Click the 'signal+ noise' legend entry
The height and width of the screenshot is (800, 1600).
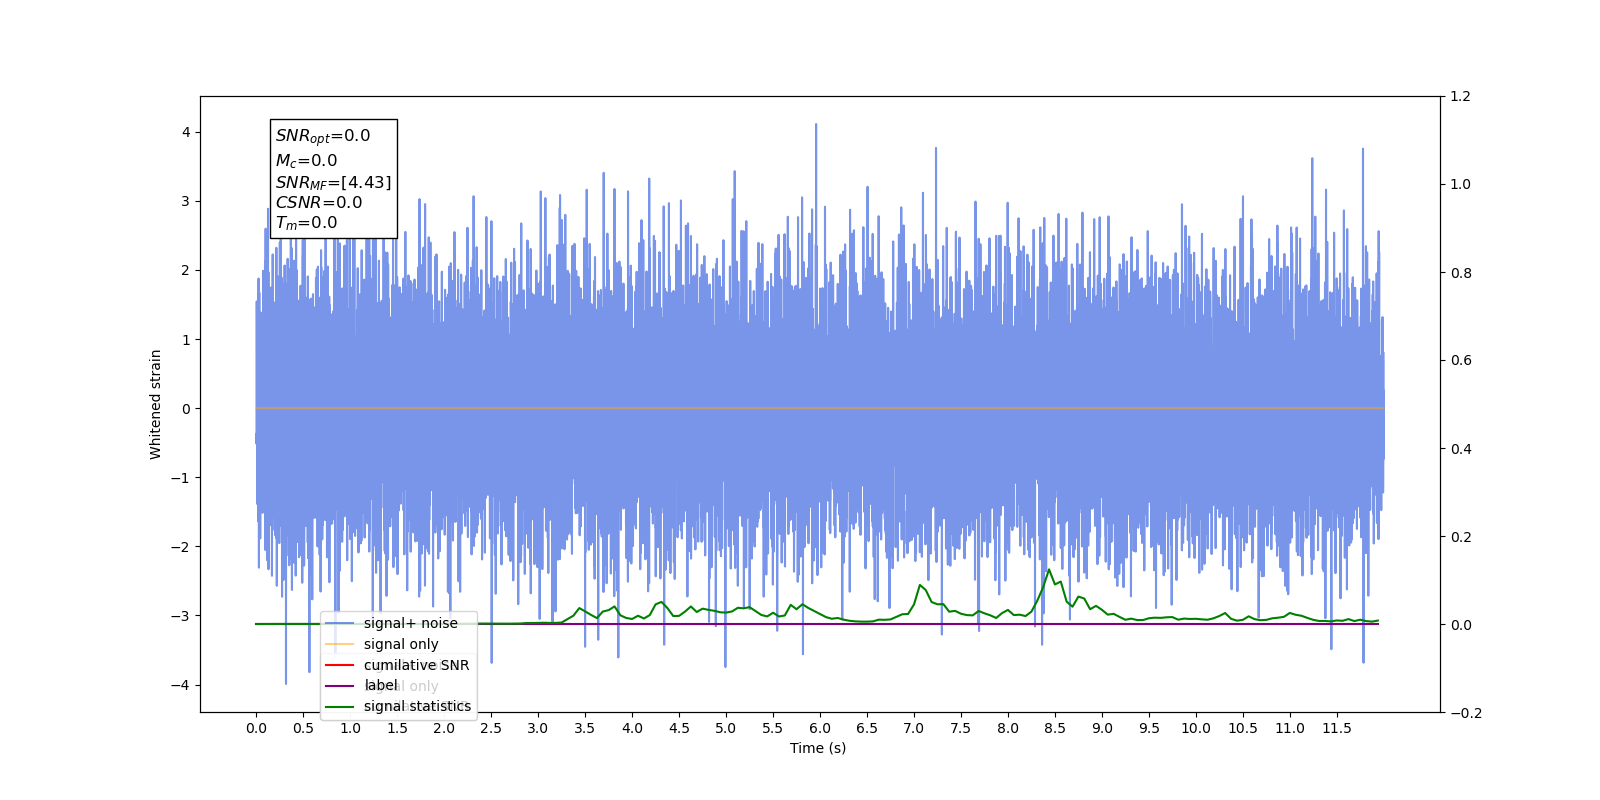411,623
